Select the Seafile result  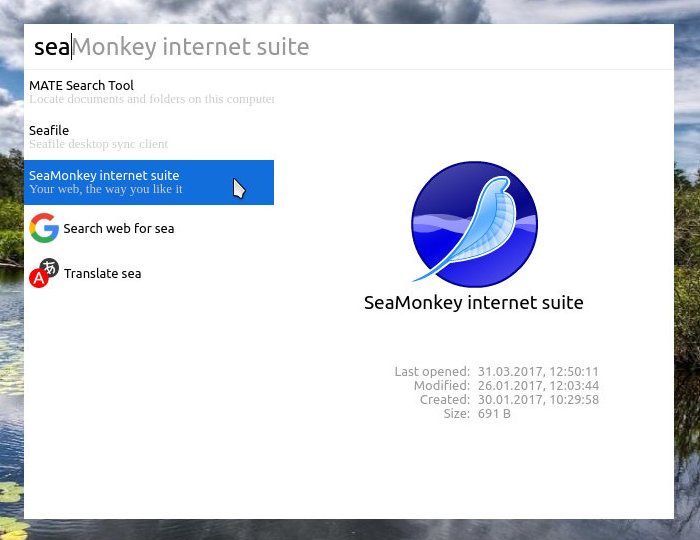click(x=149, y=137)
